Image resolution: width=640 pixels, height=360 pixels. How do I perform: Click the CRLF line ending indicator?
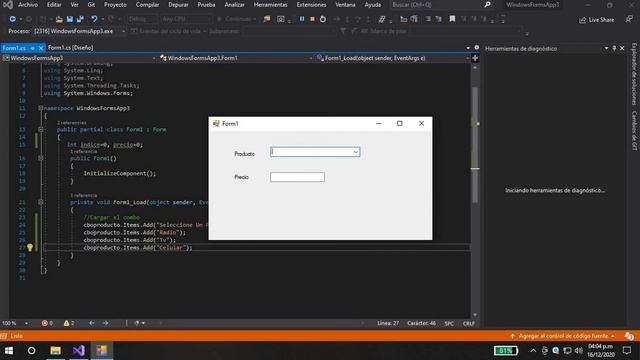(x=469, y=323)
